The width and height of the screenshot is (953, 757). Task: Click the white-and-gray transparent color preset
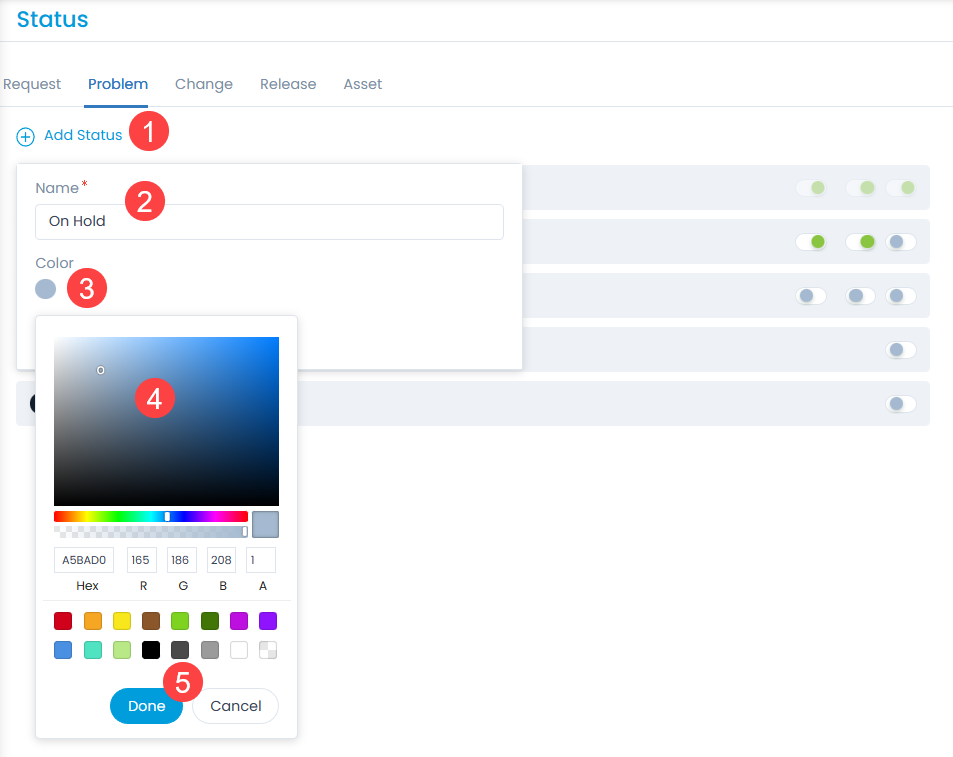point(267,650)
